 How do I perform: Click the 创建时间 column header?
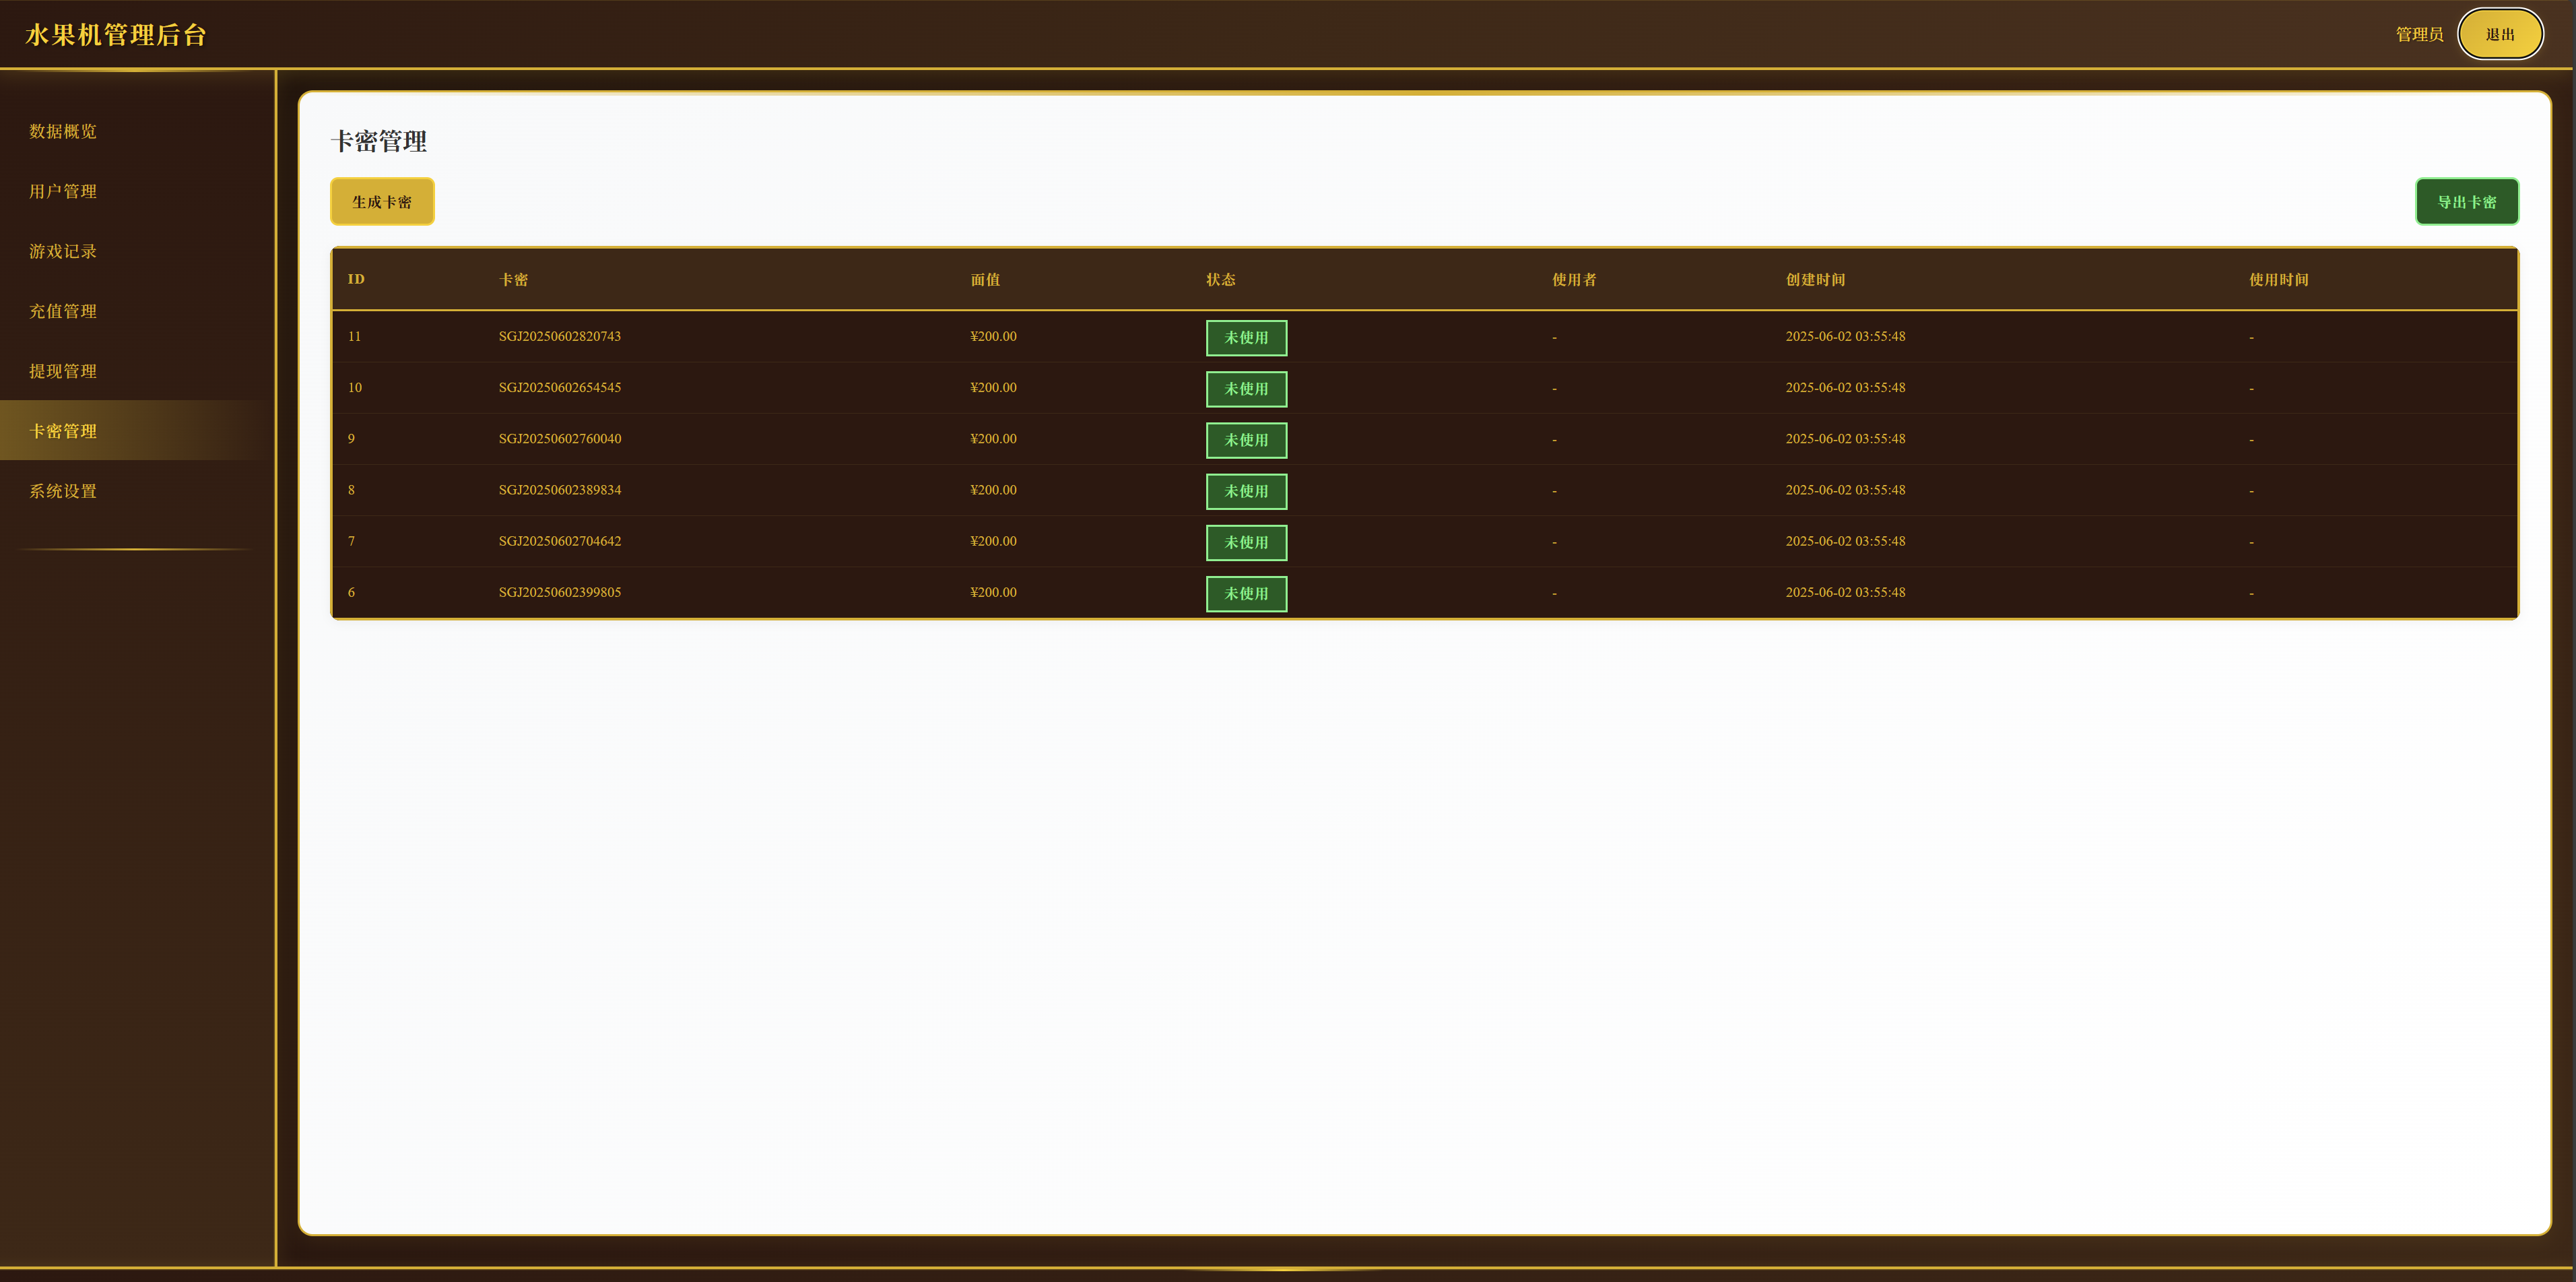point(1815,280)
